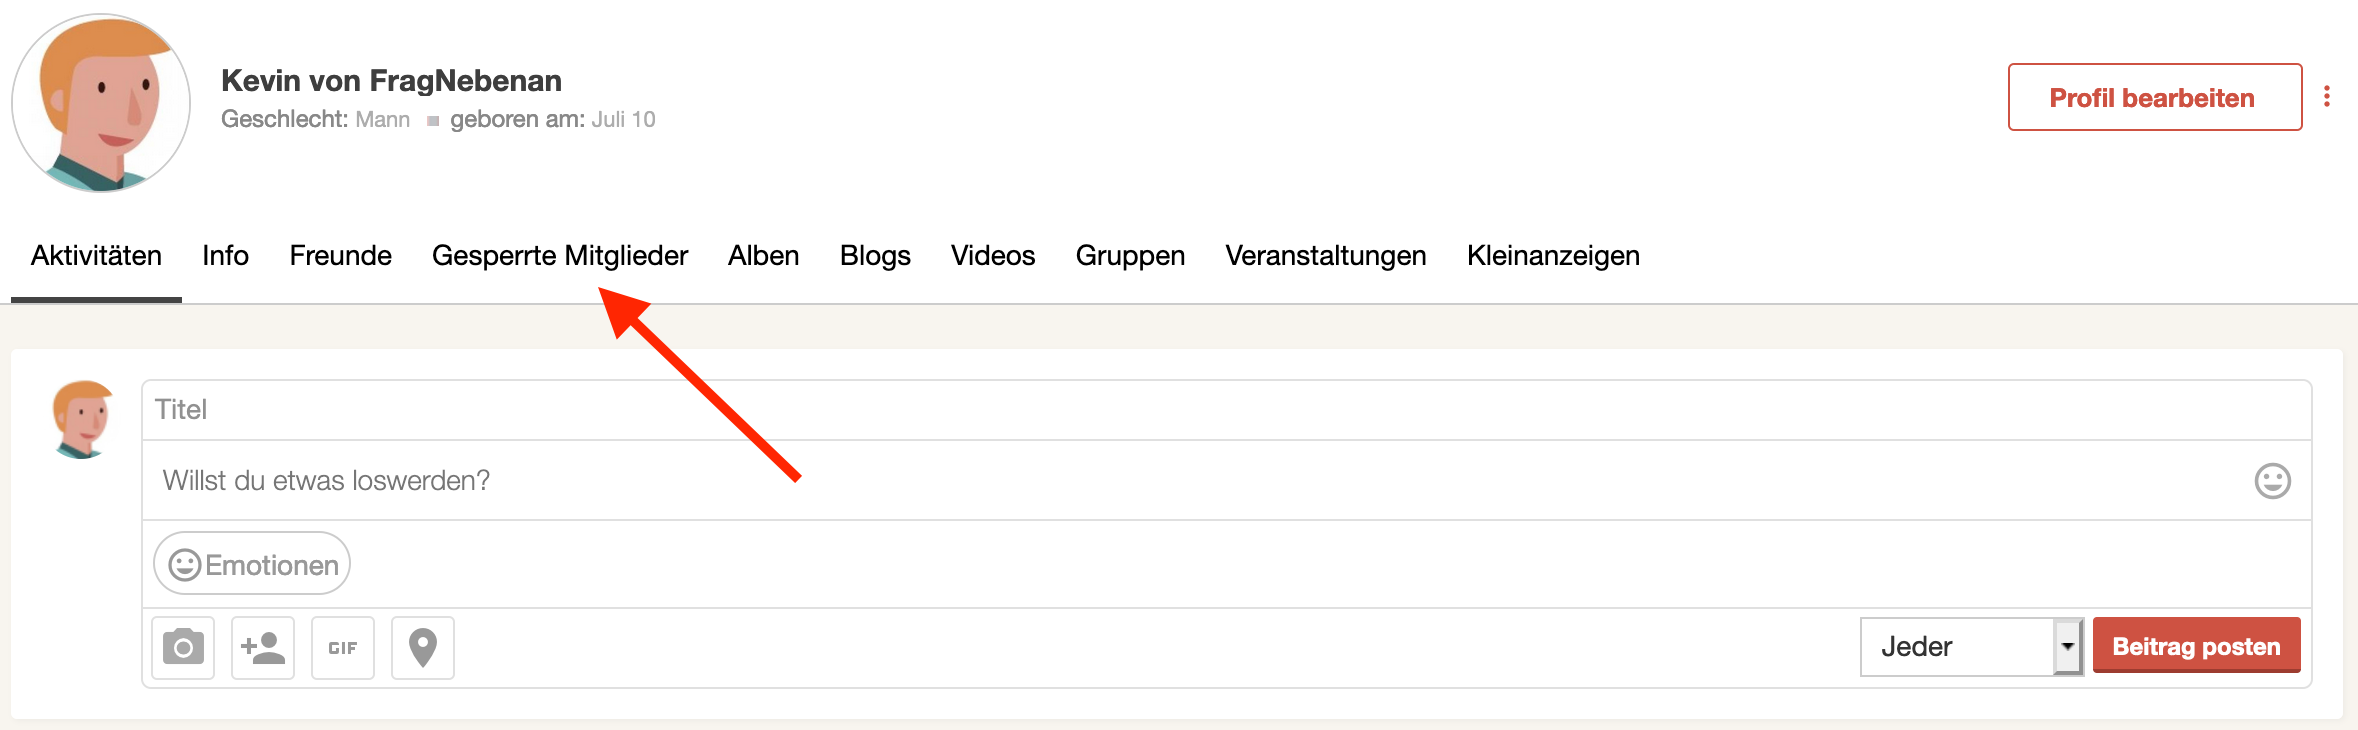Open the emoji smiley in the text field

click(2272, 481)
